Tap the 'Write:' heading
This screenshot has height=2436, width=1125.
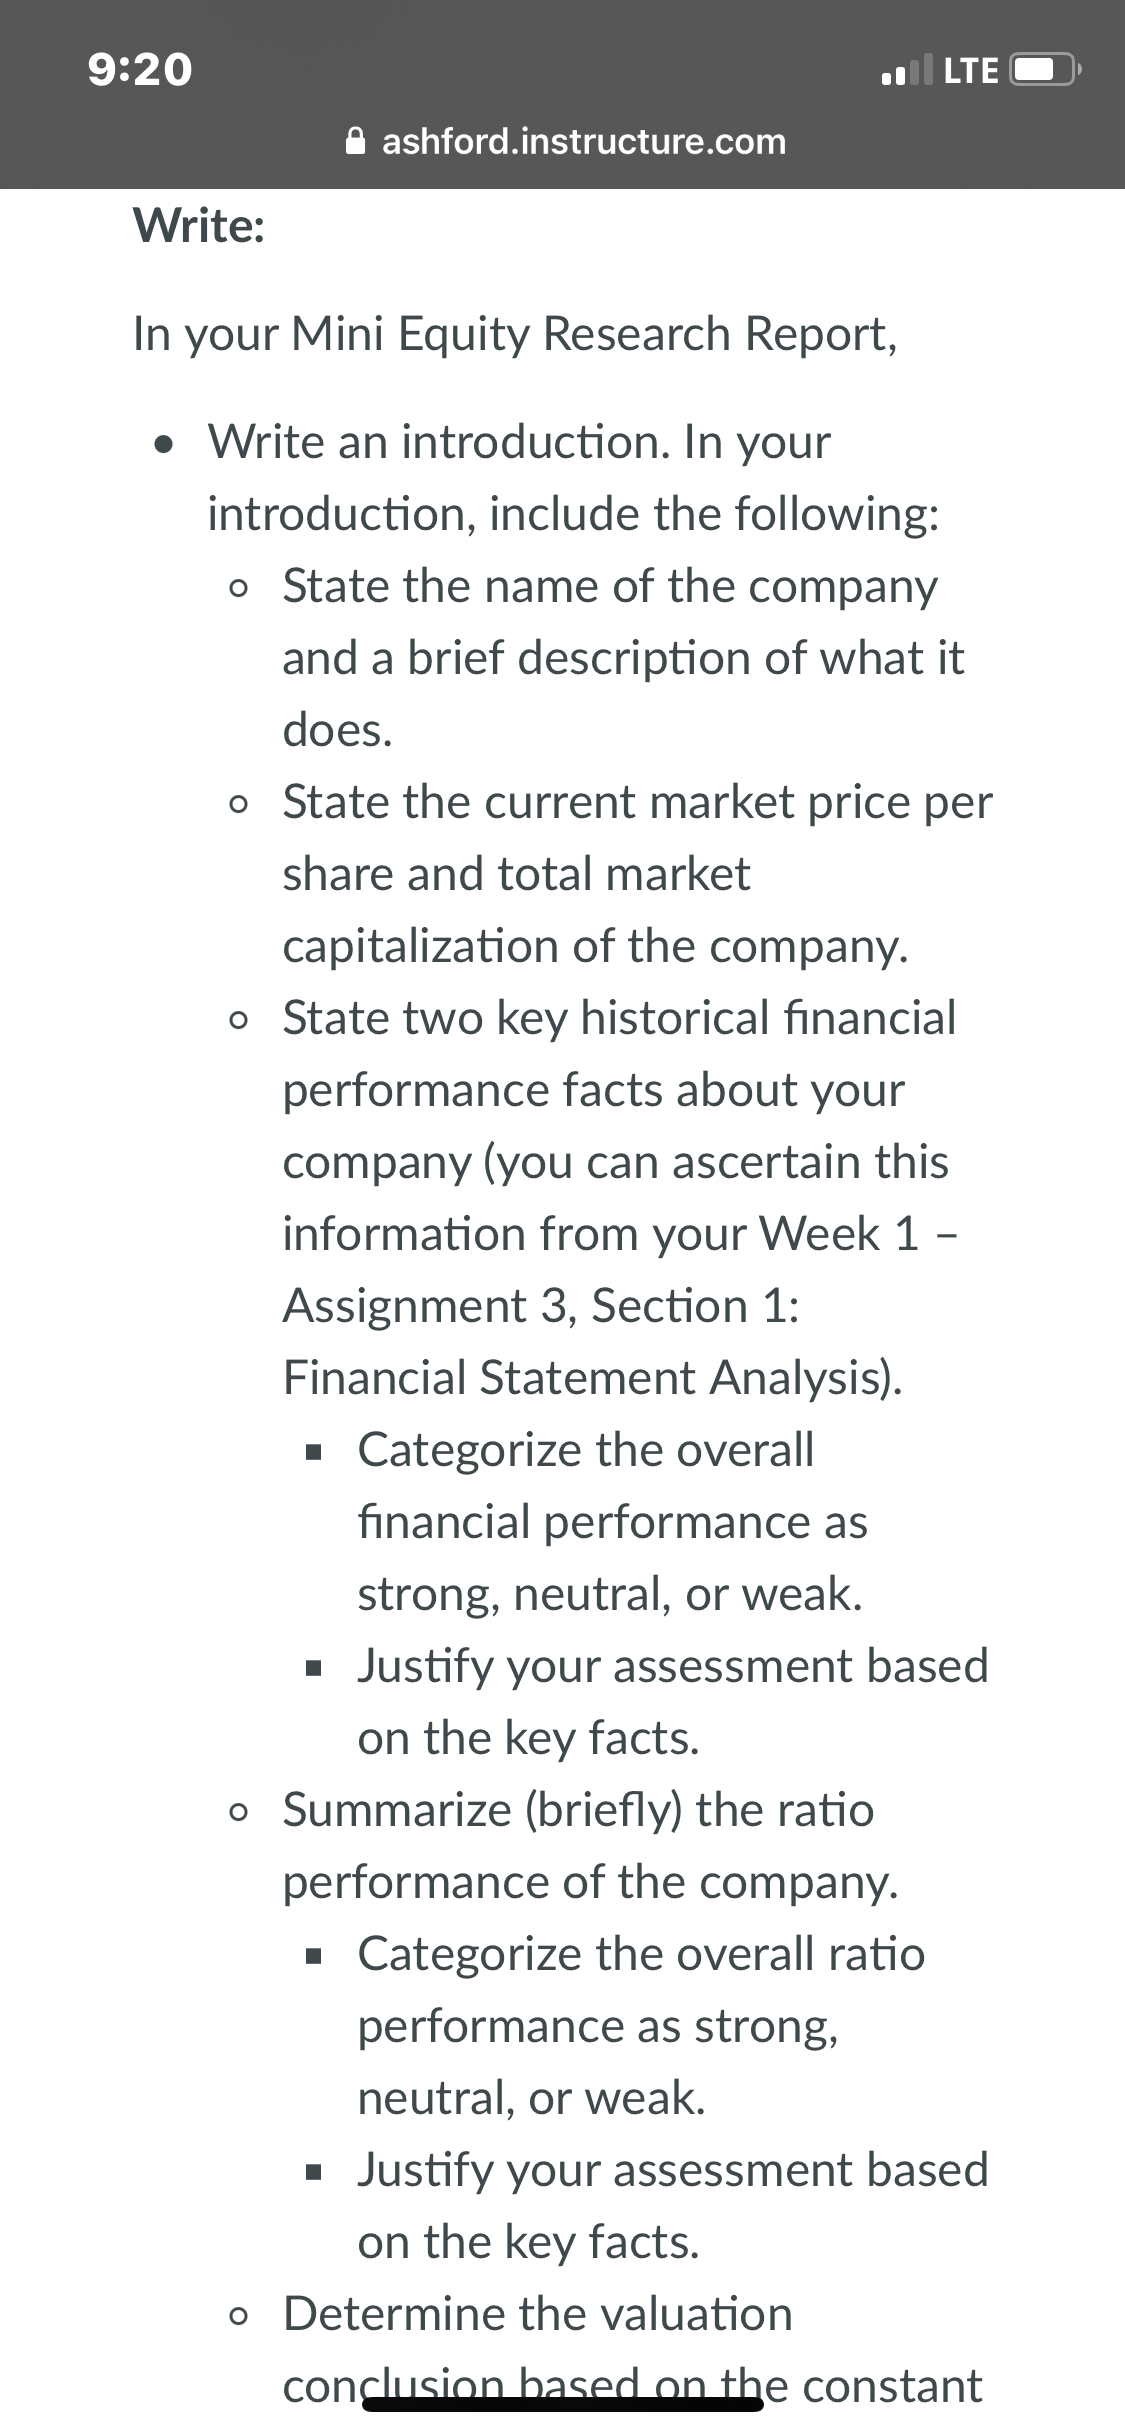(x=199, y=225)
